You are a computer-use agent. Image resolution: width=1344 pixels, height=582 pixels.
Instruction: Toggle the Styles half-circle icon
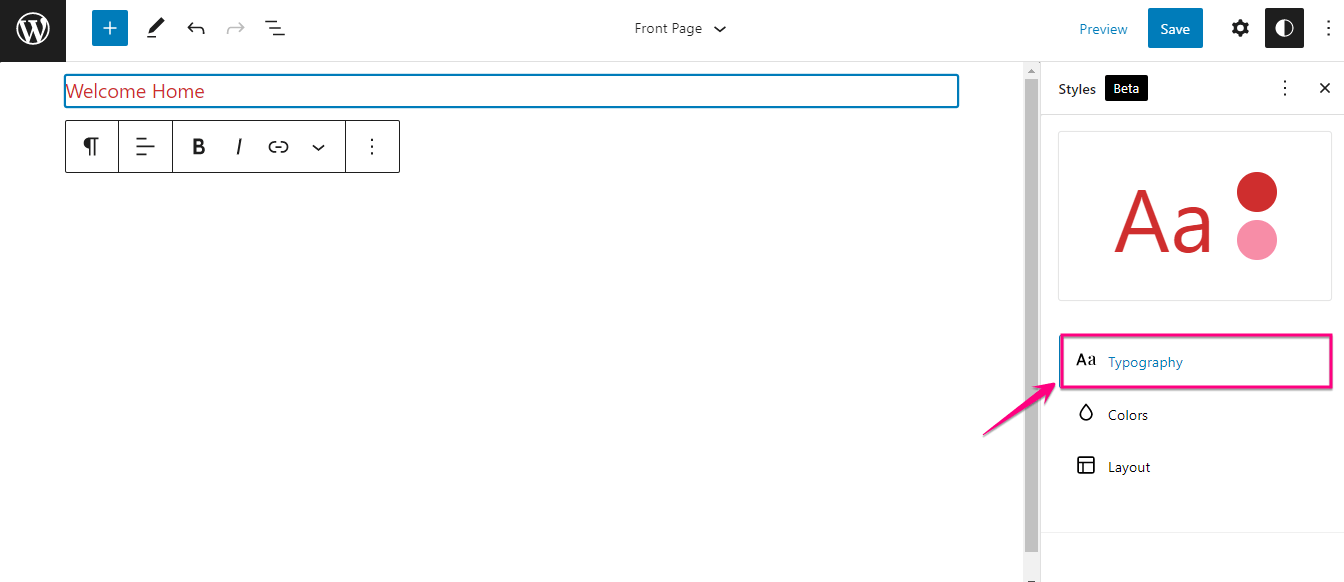(1284, 28)
